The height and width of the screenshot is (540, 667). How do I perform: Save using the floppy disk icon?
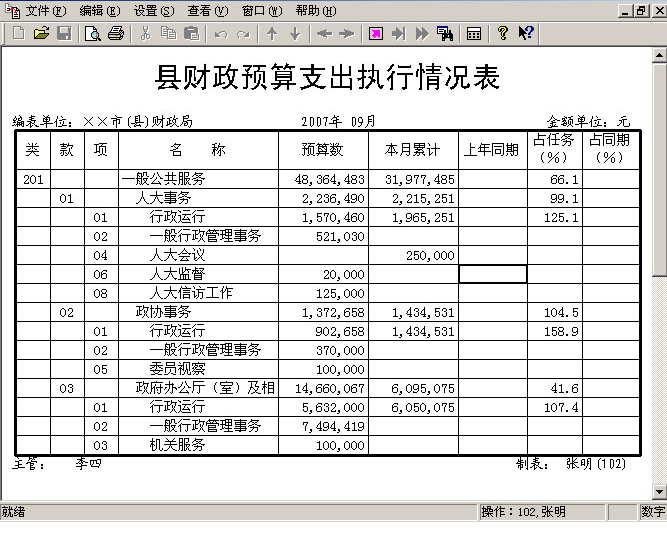(x=64, y=33)
